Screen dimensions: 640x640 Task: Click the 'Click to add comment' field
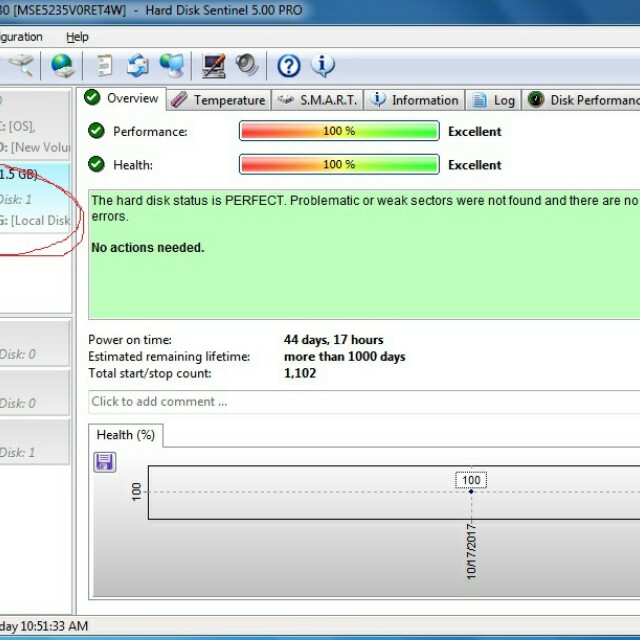[360, 402]
